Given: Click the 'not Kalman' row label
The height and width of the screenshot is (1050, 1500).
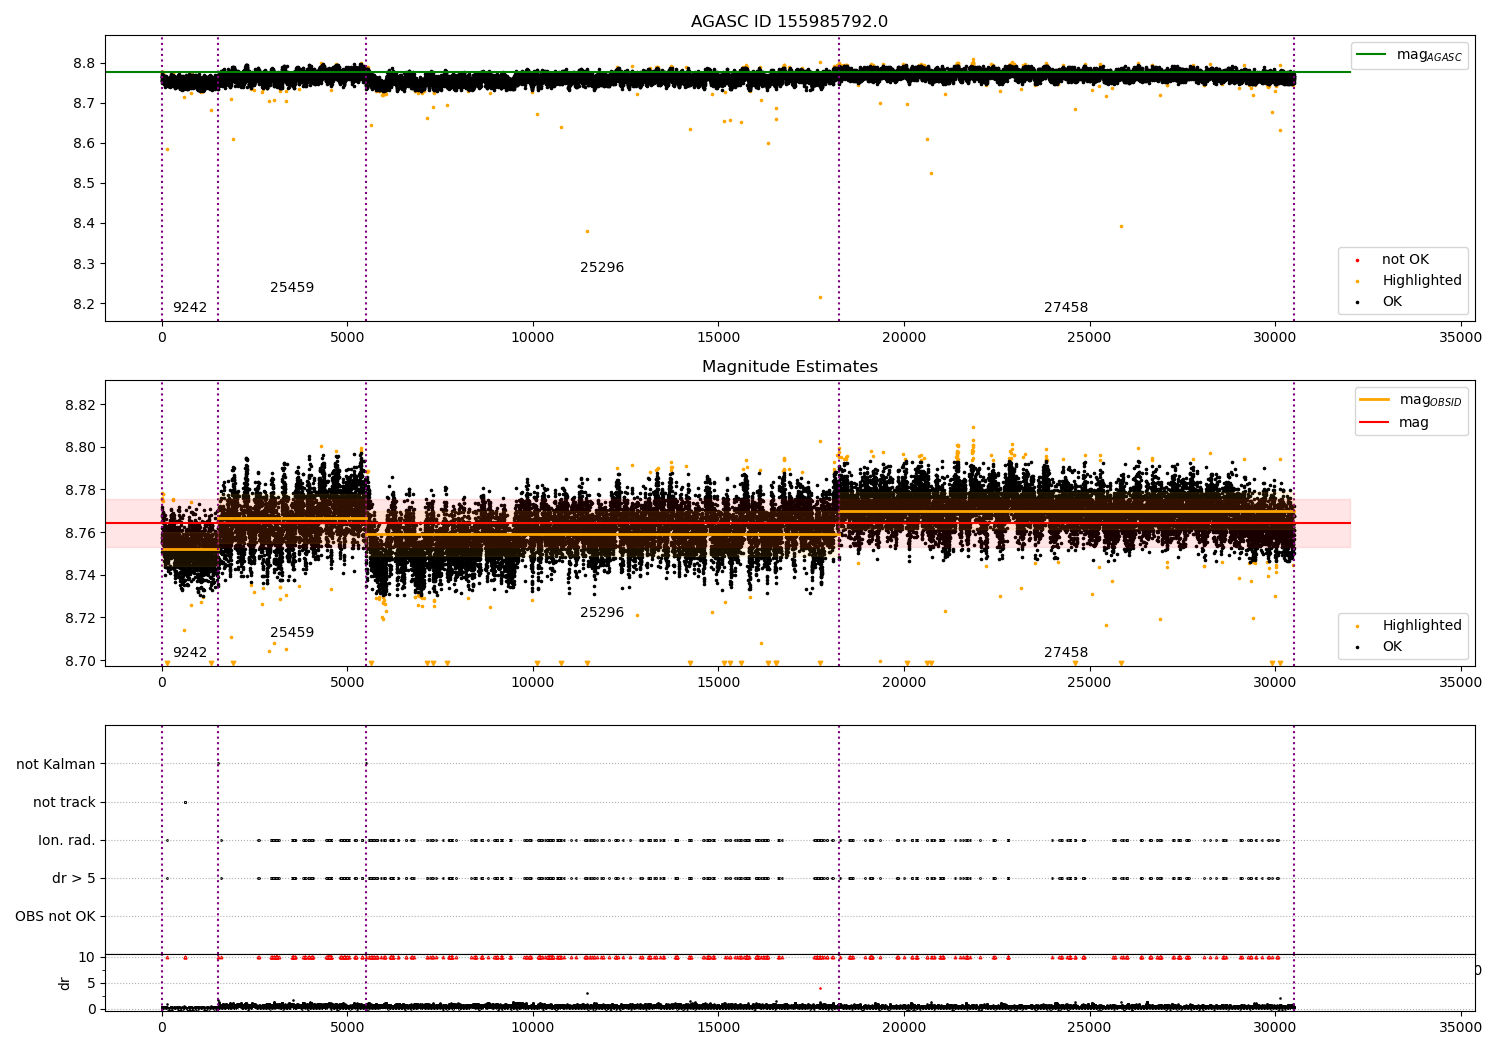Looking at the screenshot, I should point(56,764).
